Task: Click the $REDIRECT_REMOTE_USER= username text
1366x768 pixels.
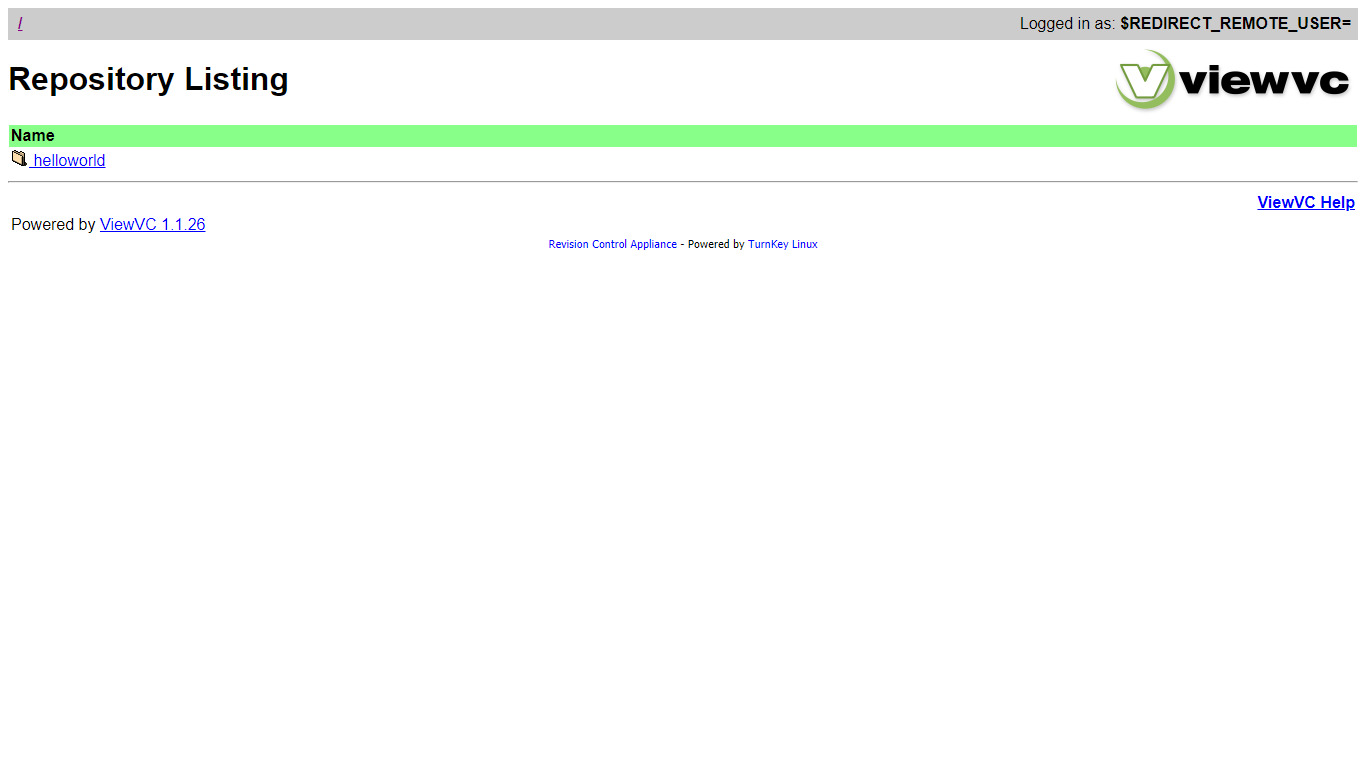Action: point(1235,24)
